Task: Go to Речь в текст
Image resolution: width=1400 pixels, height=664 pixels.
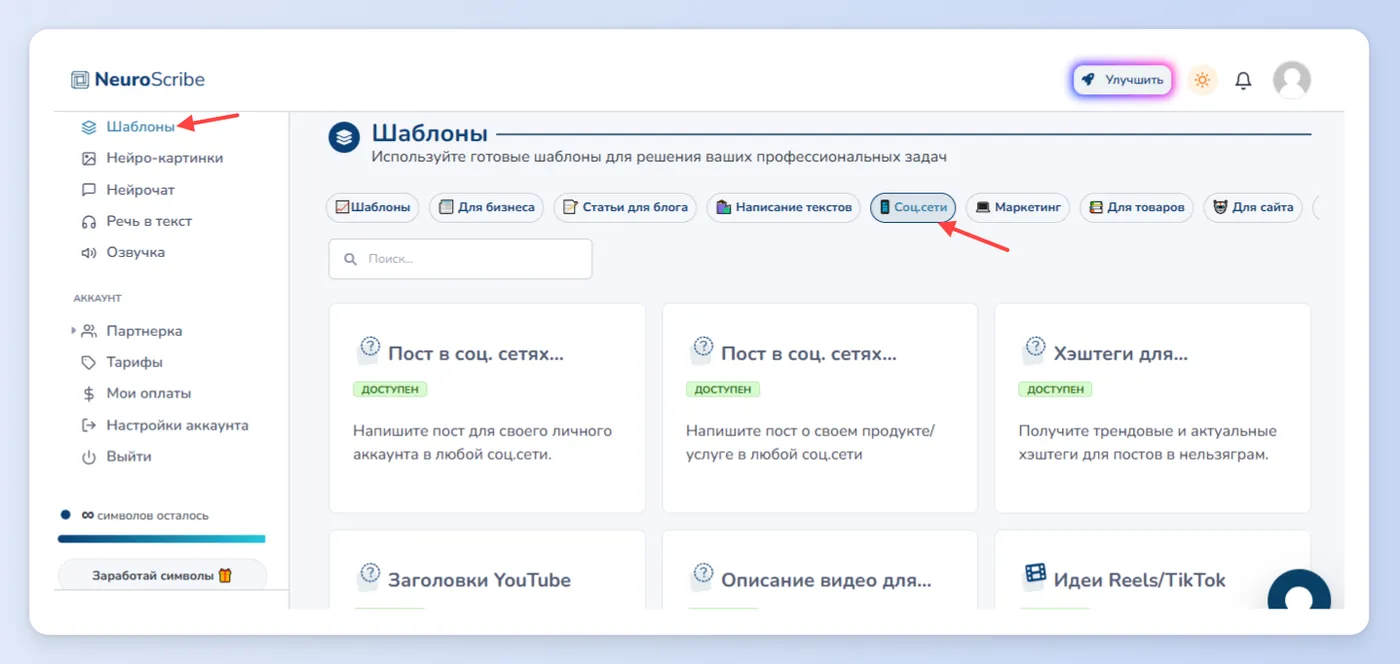Action: pyautogui.click(x=149, y=221)
